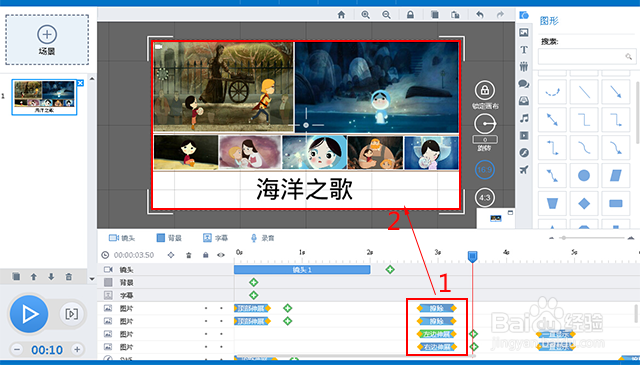Toggle visibility dot on 右边伸展 图片 row
Image resolution: width=640 pixels, height=365 pixels.
[x=221, y=347]
